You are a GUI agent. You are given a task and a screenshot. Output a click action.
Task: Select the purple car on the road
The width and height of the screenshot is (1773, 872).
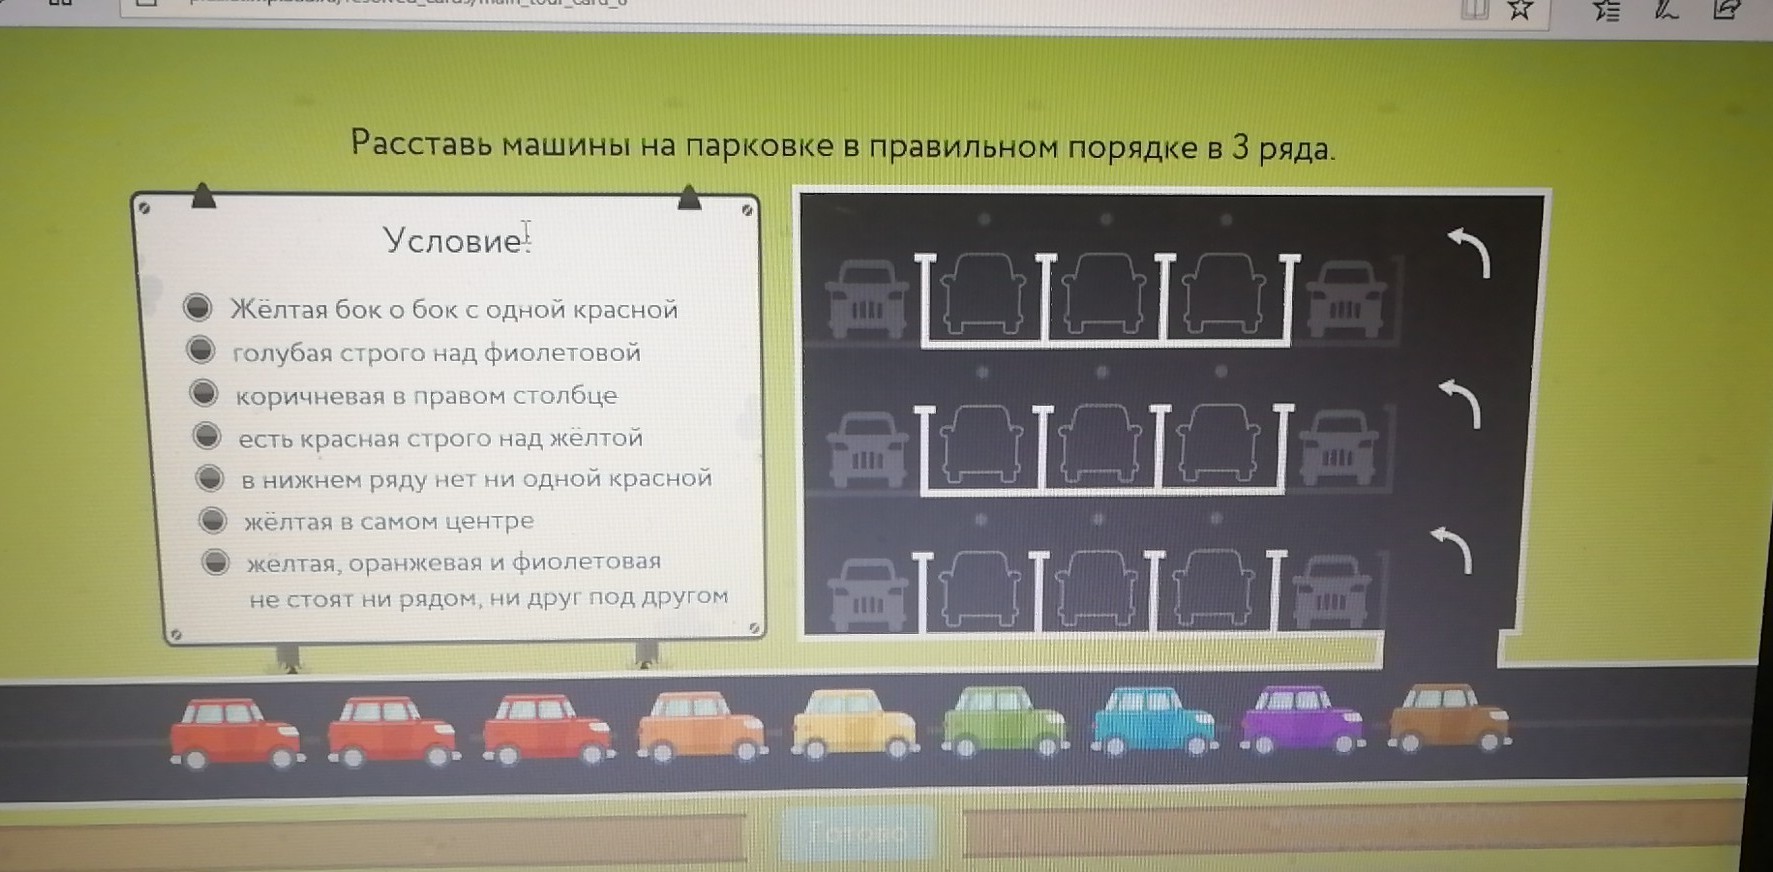(1302, 718)
